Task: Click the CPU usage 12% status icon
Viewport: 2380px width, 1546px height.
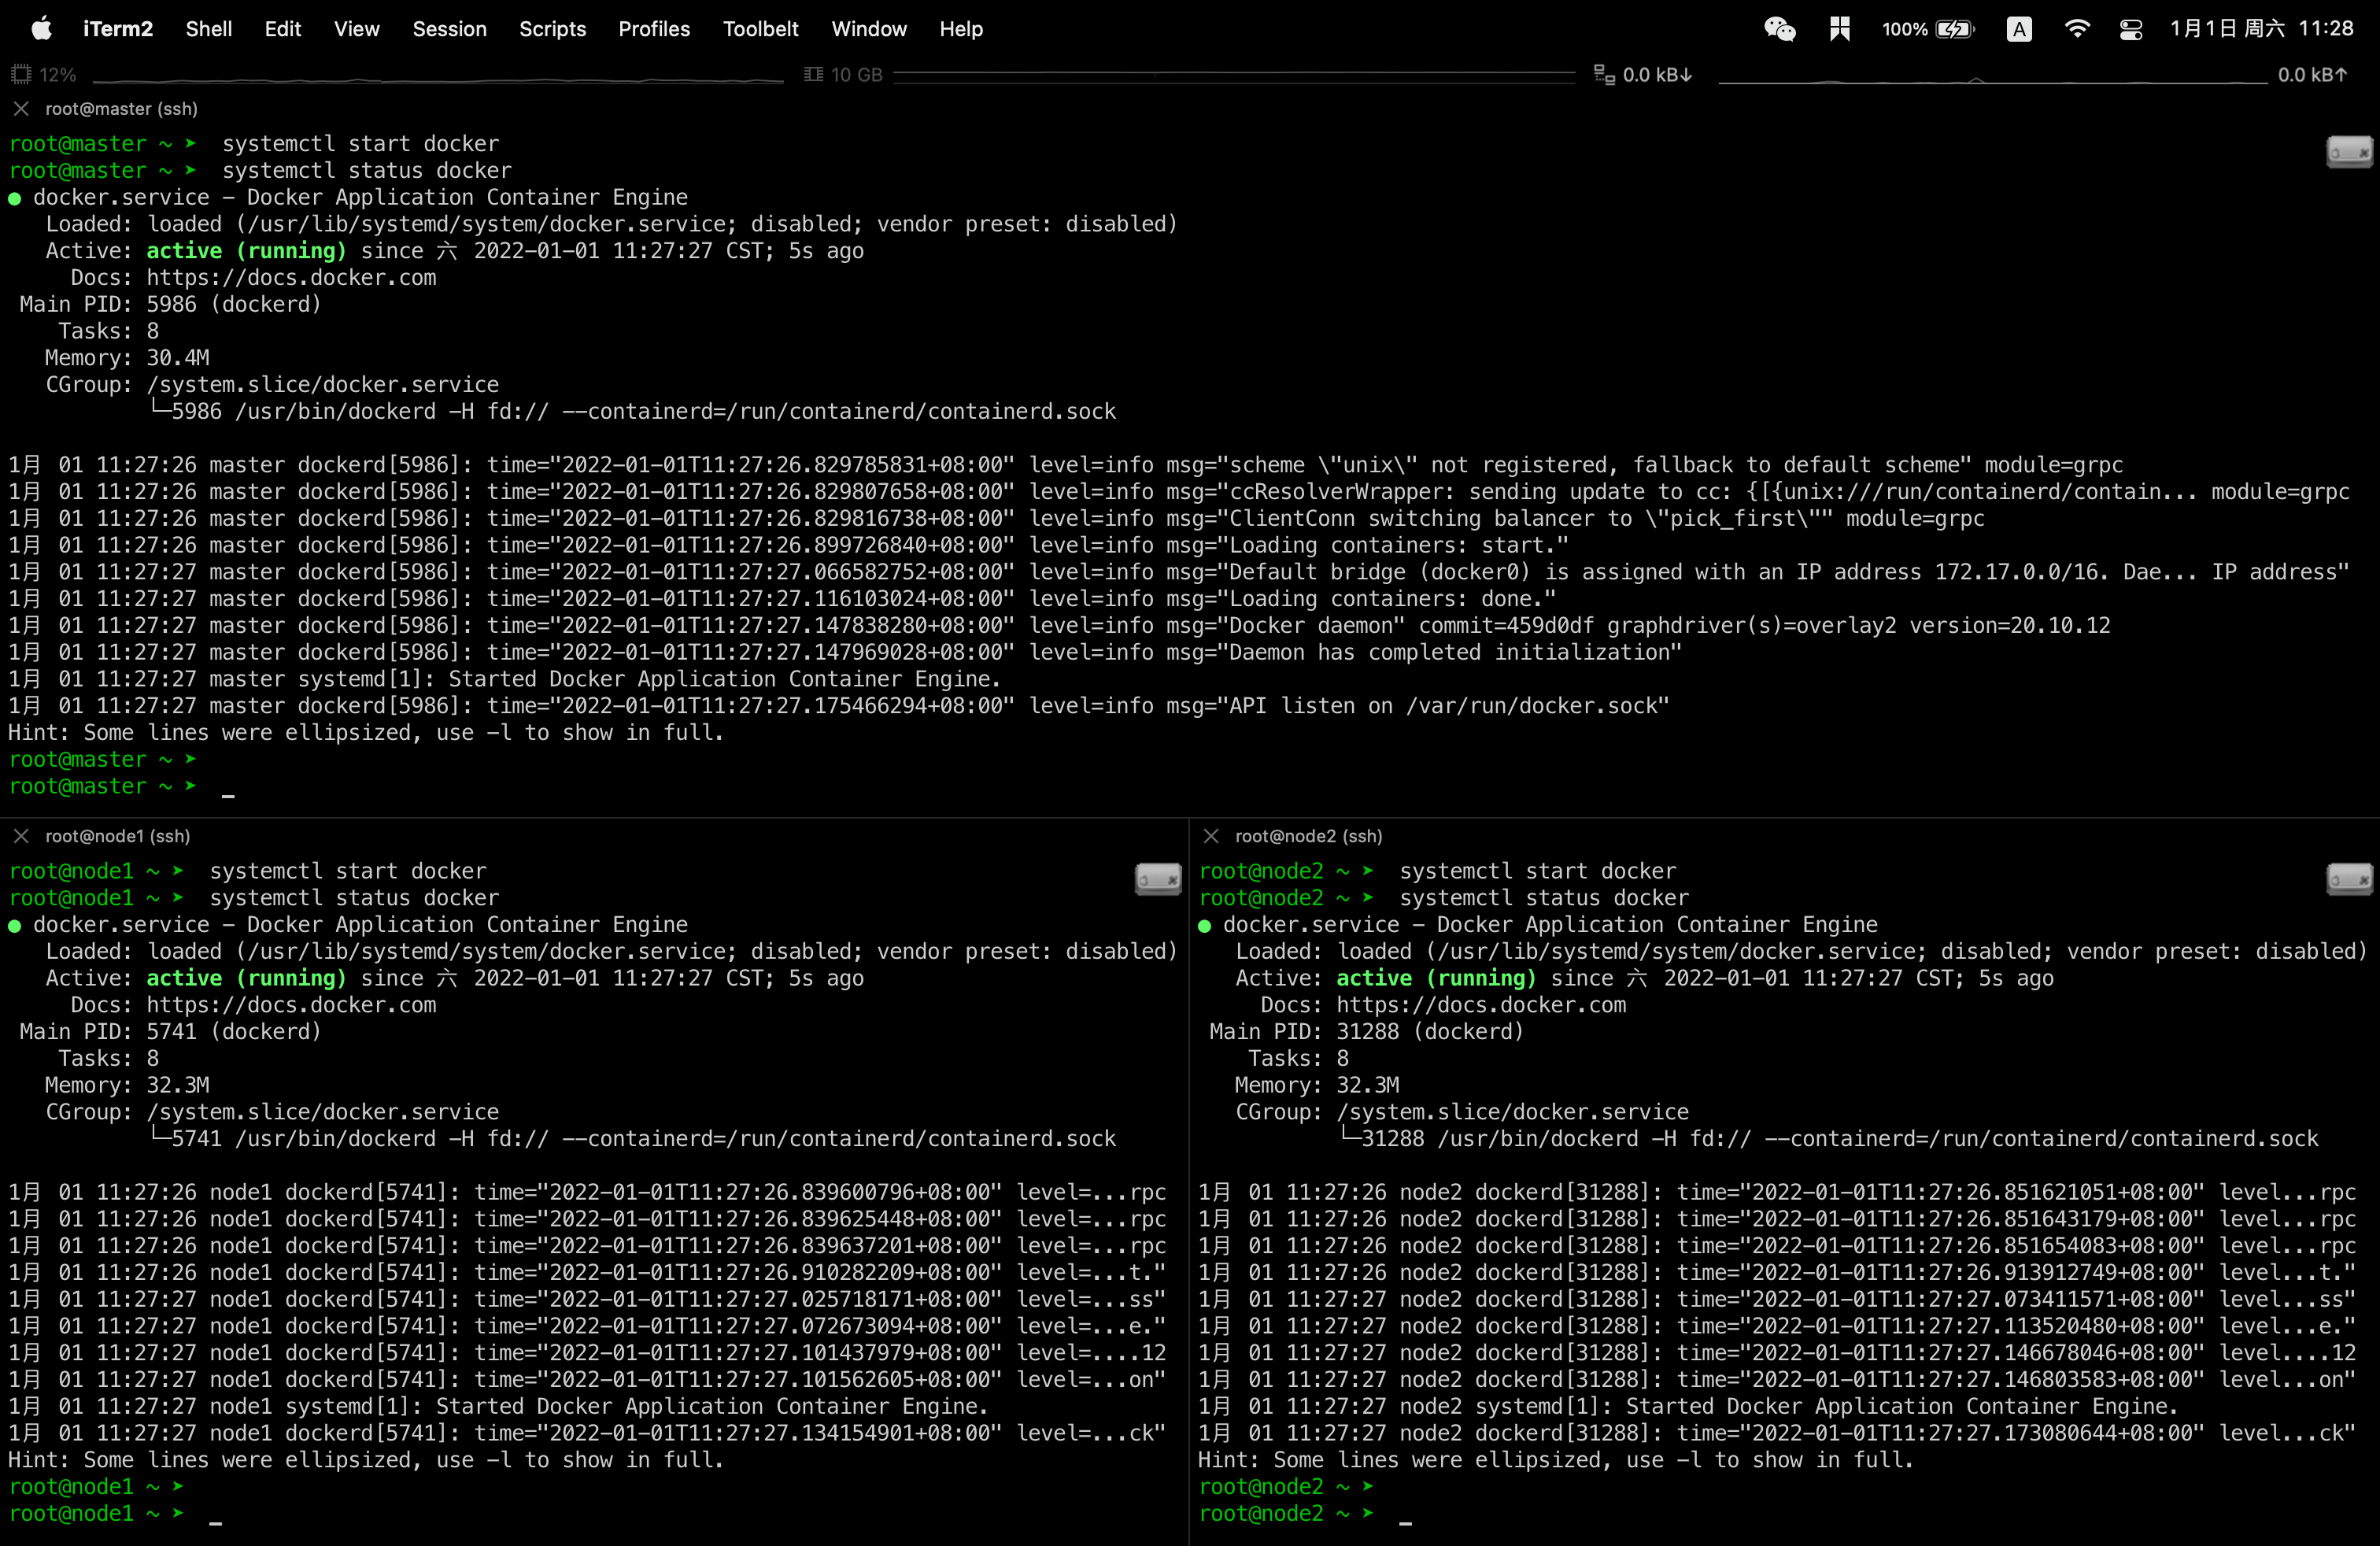Action: pyautogui.click(x=44, y=74)
